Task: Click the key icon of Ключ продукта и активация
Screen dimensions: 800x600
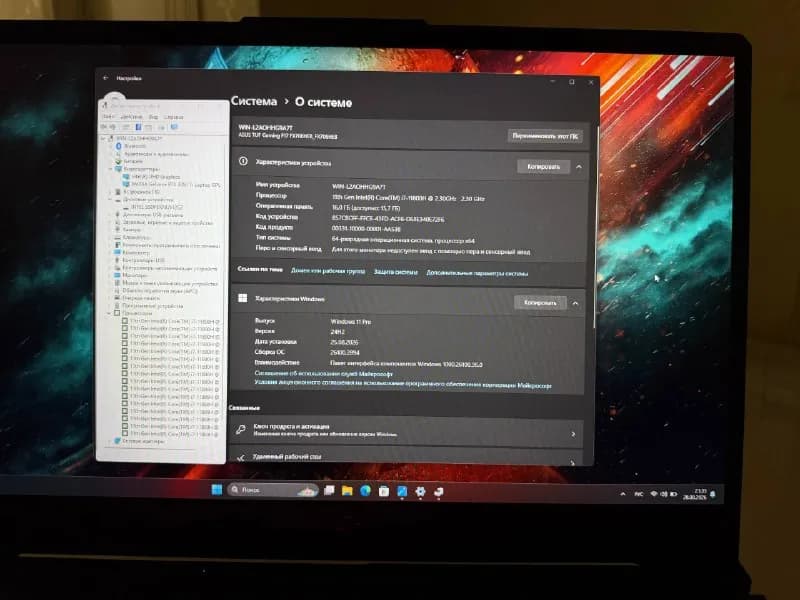Action: coord(240,430)
